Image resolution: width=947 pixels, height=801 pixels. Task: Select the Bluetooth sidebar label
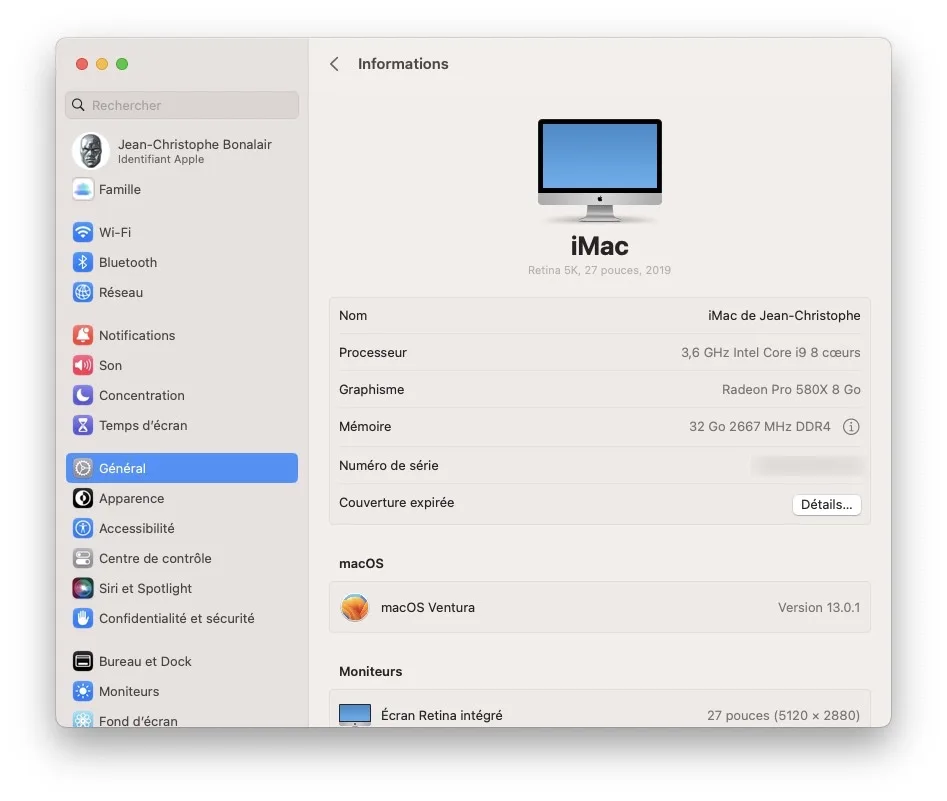tap(128, 262)
